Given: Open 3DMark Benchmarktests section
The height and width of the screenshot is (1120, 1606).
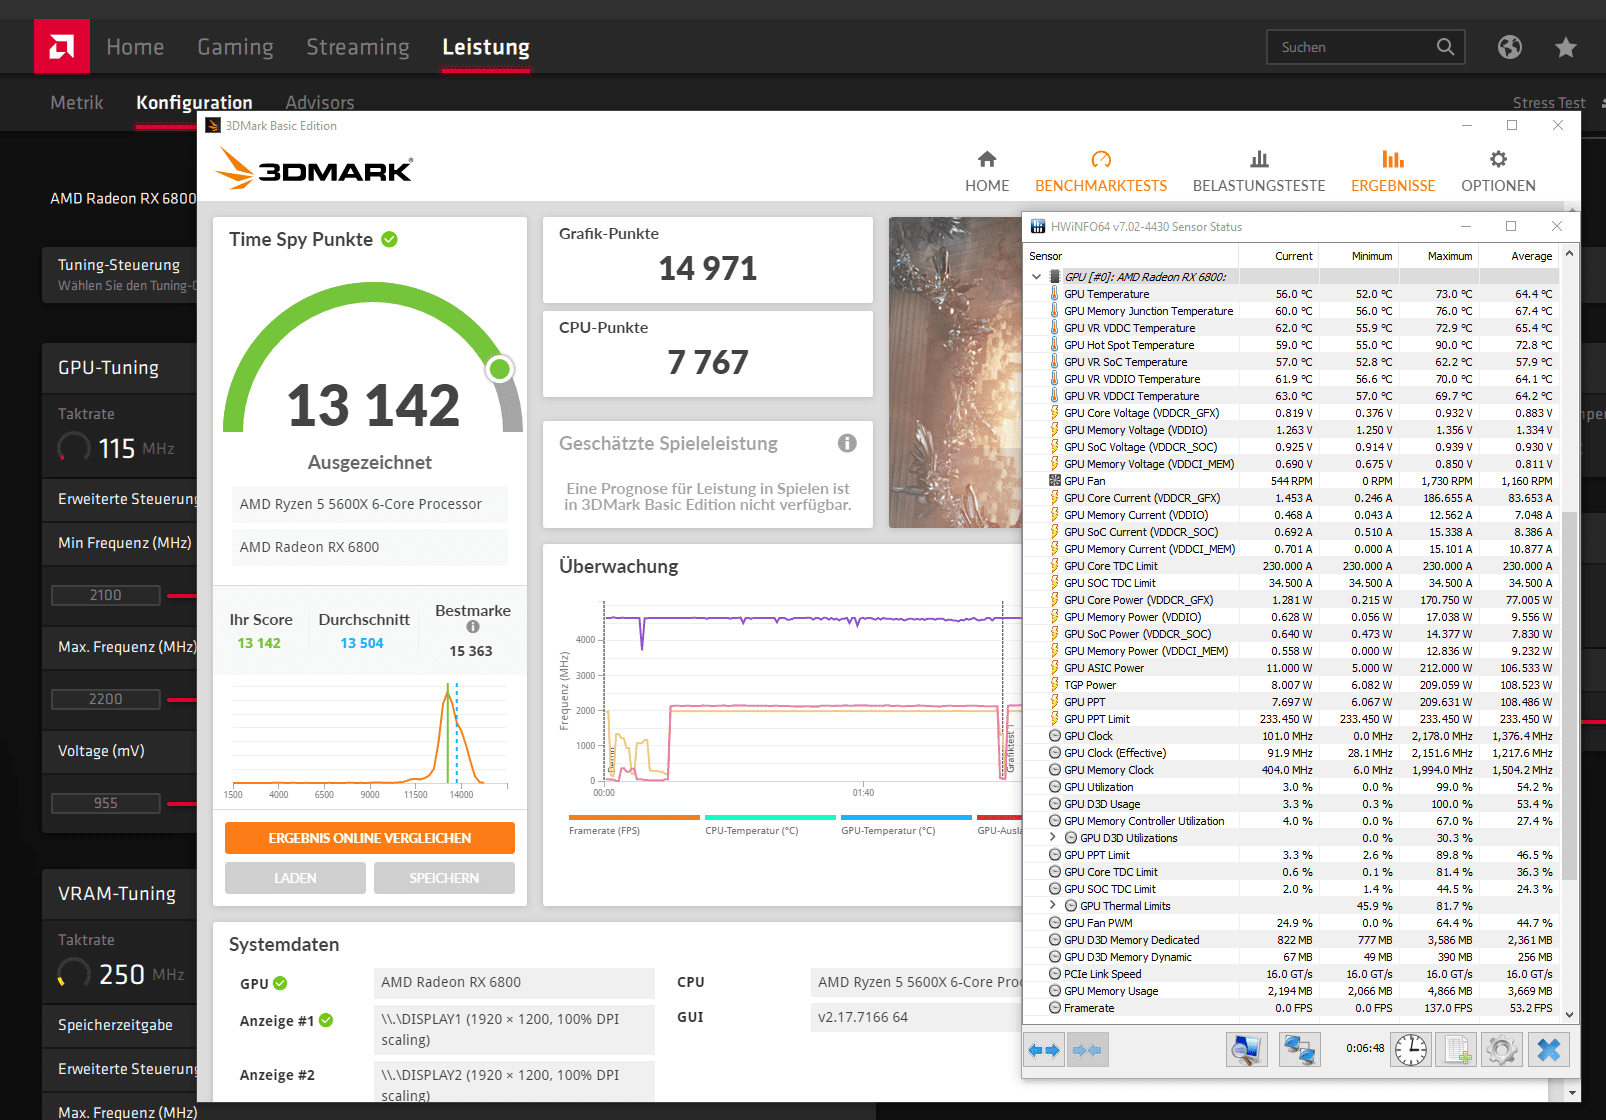Looking at the screenshot, I should tap(1101, 171).
